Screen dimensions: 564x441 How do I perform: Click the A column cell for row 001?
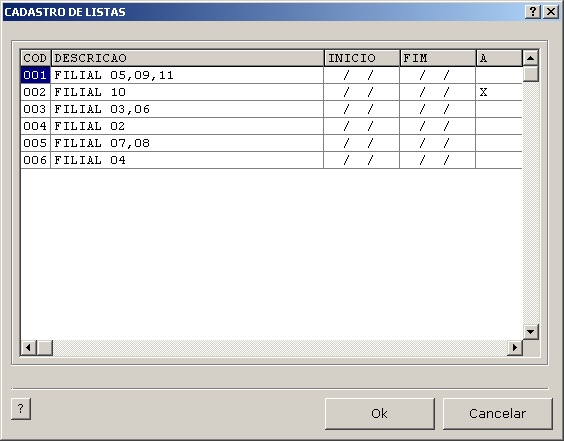[x=499, y=75]
